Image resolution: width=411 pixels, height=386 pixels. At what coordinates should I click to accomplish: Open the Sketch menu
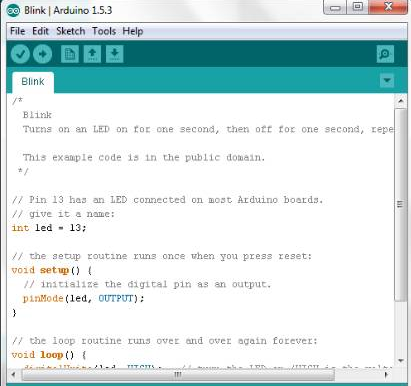pyautogui.click(x=70, y=31)
